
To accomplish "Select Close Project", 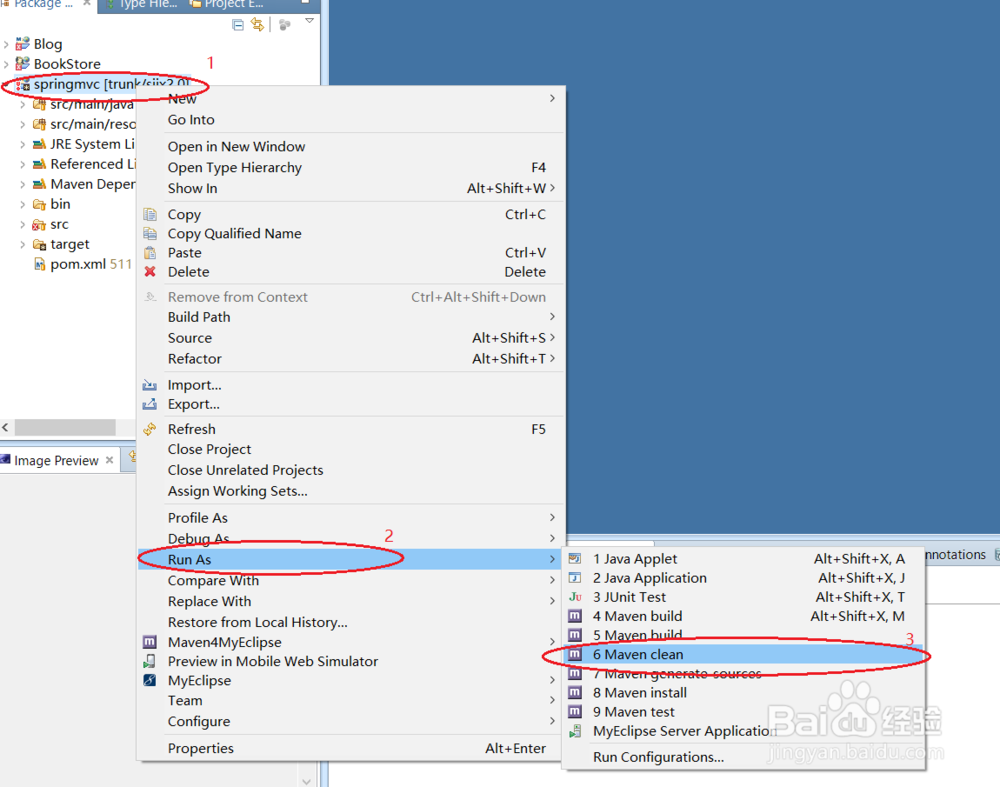I will [x=351, y=450].
